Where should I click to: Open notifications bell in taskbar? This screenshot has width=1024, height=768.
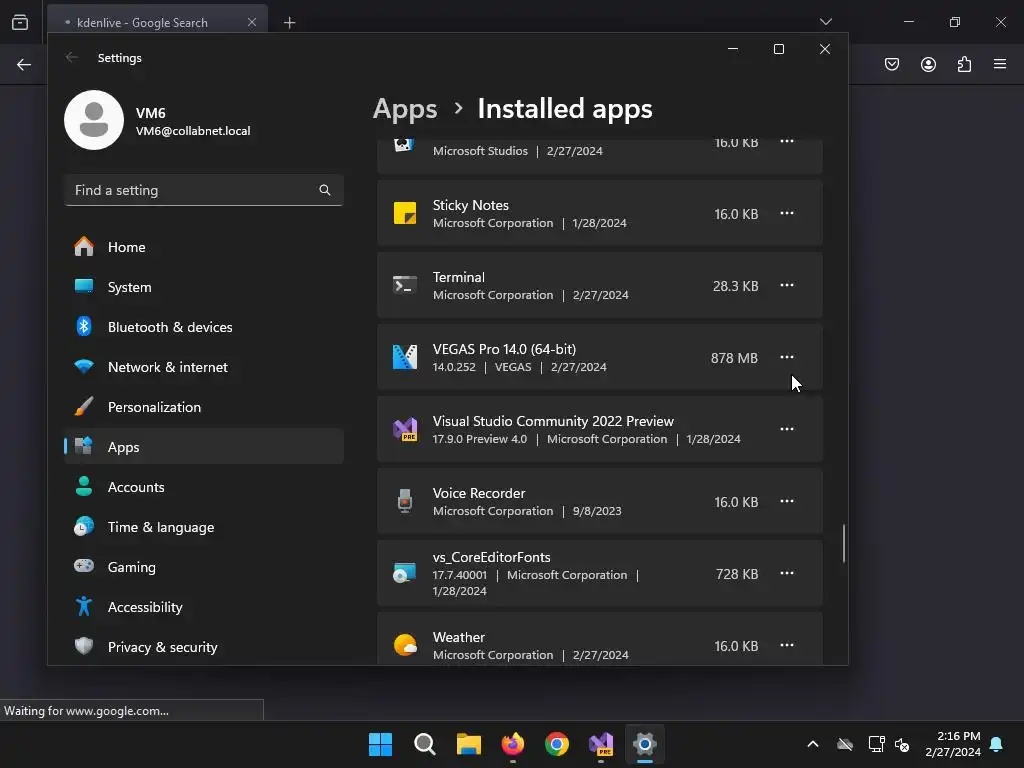click(997, 744)
